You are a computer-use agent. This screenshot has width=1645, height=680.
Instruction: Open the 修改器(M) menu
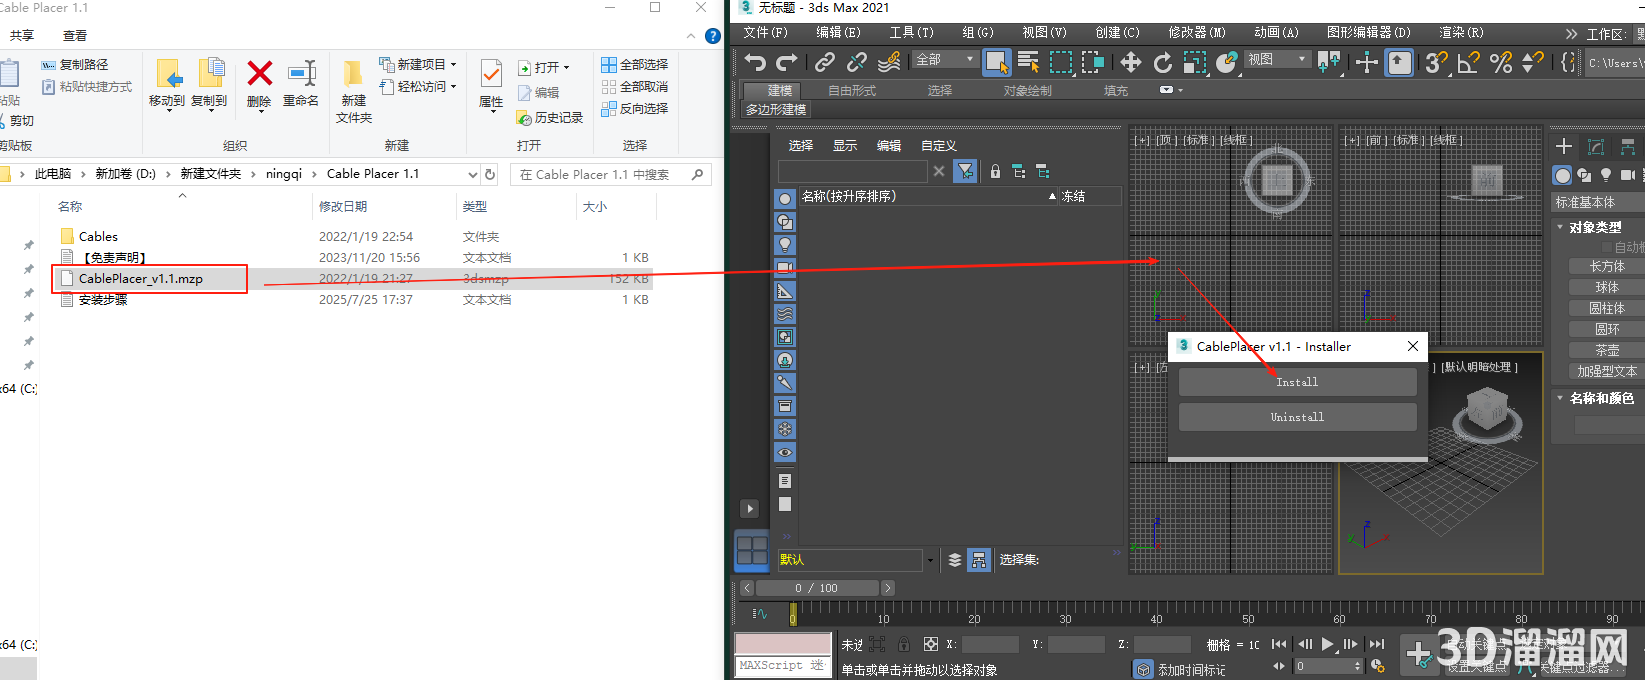click(1197, 33)
